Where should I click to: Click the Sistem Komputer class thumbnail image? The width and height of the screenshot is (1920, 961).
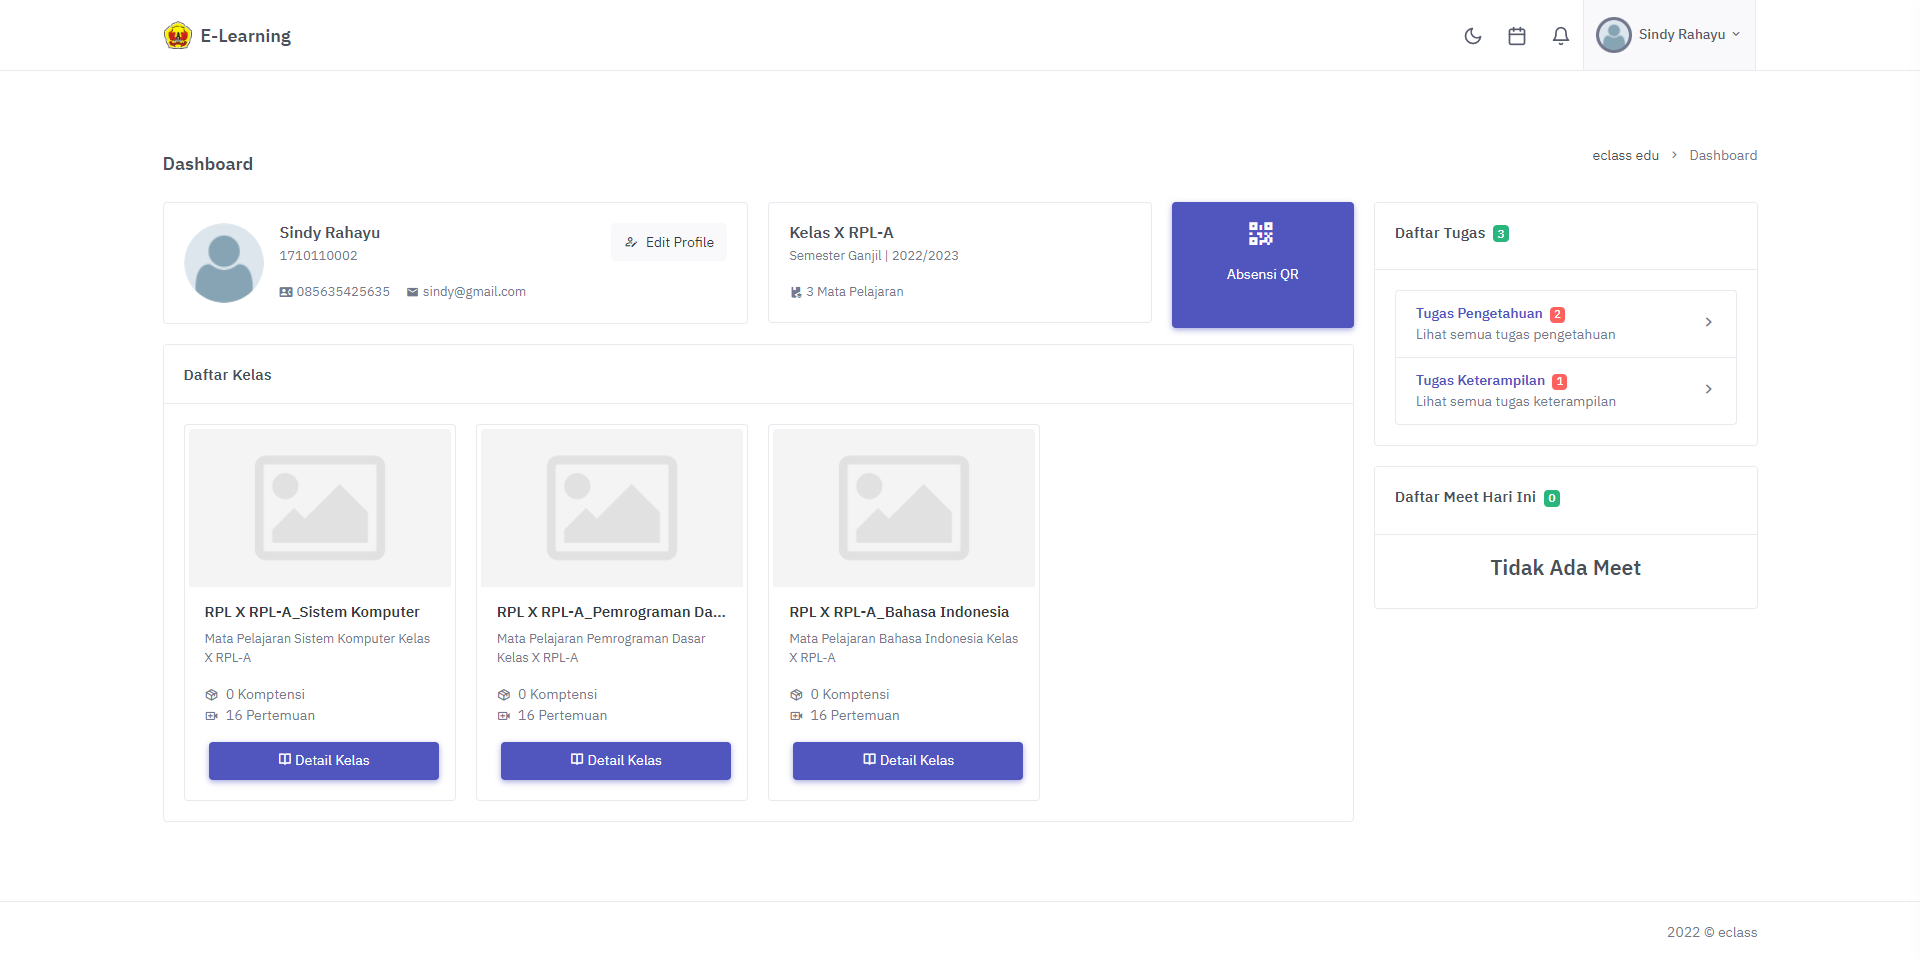point(320,507)
